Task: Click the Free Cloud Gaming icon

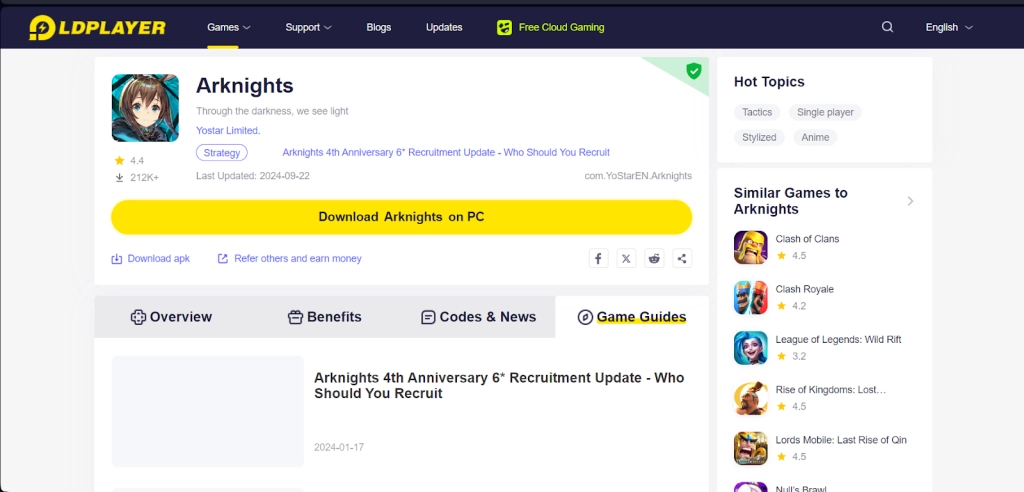Action: pyautogui.click(x=504, y=27)
